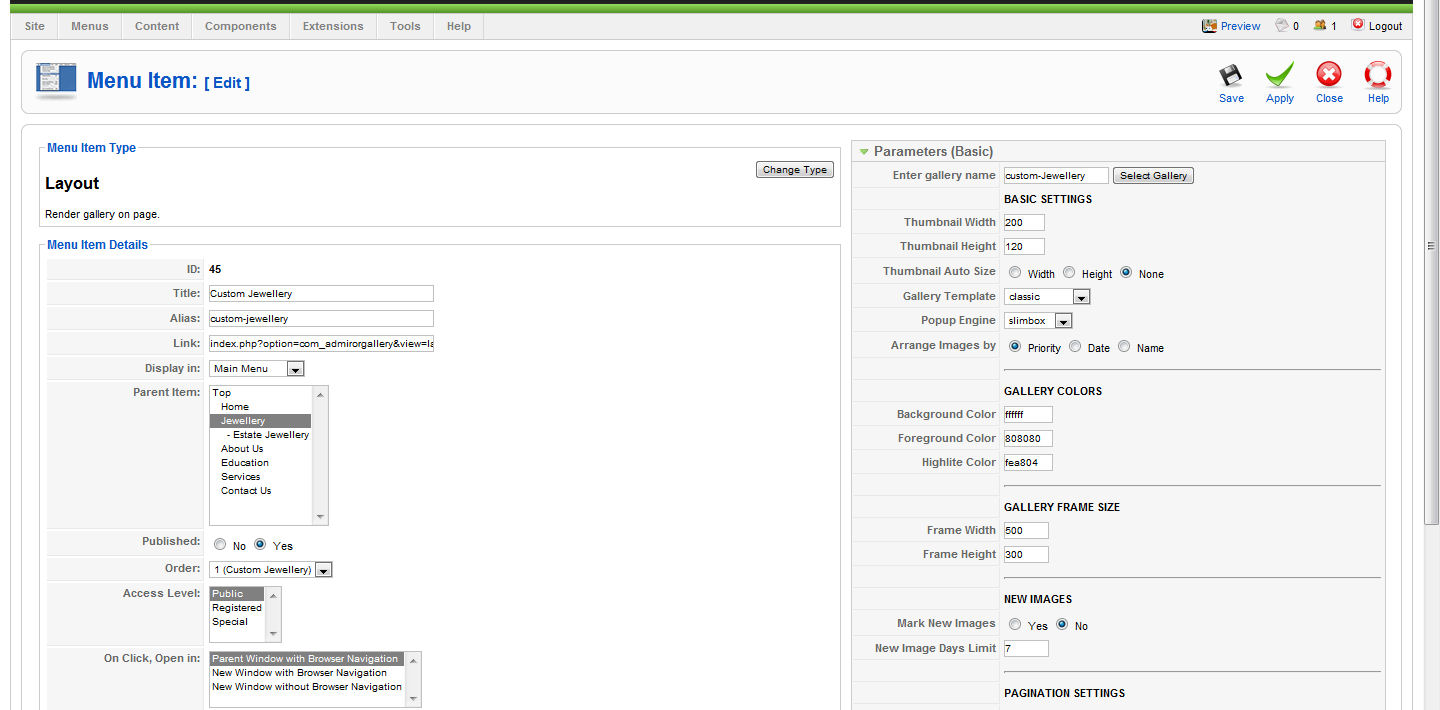The height and width of the screenshot is (710, 1440).
Task: Open the Gallery Template classic dropdown
Action: point(1047,296)
